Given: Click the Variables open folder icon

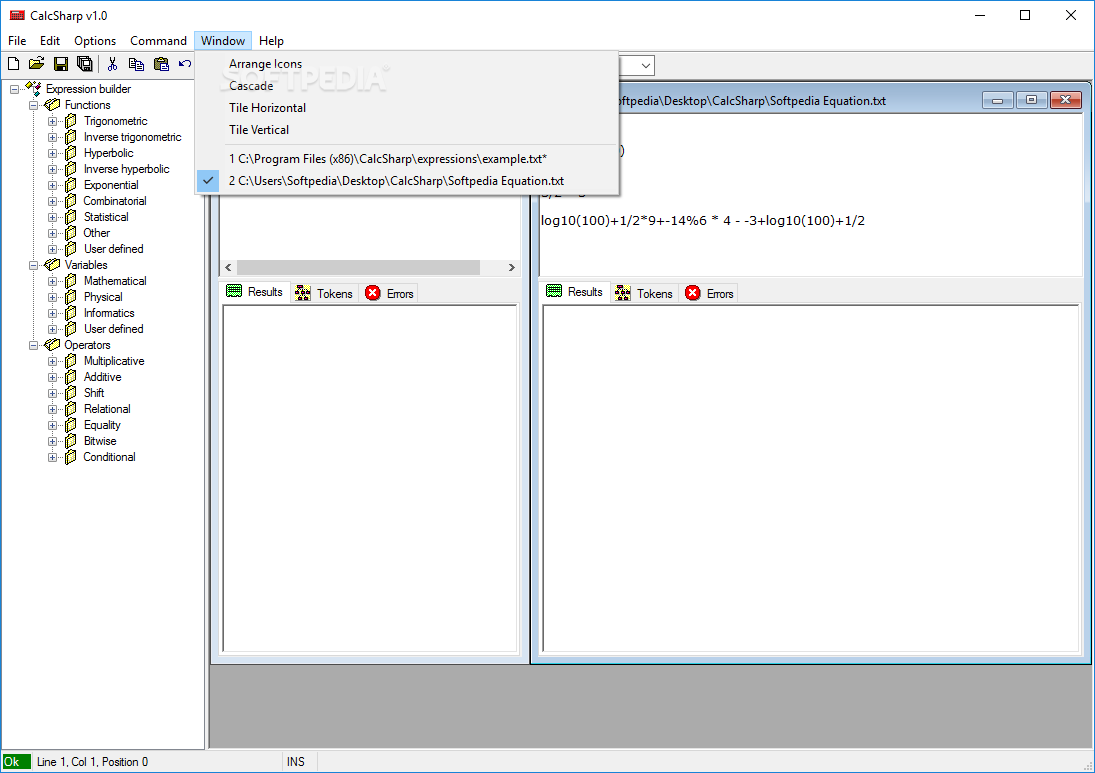Looking at the screenshot, I should coord(52,265).
